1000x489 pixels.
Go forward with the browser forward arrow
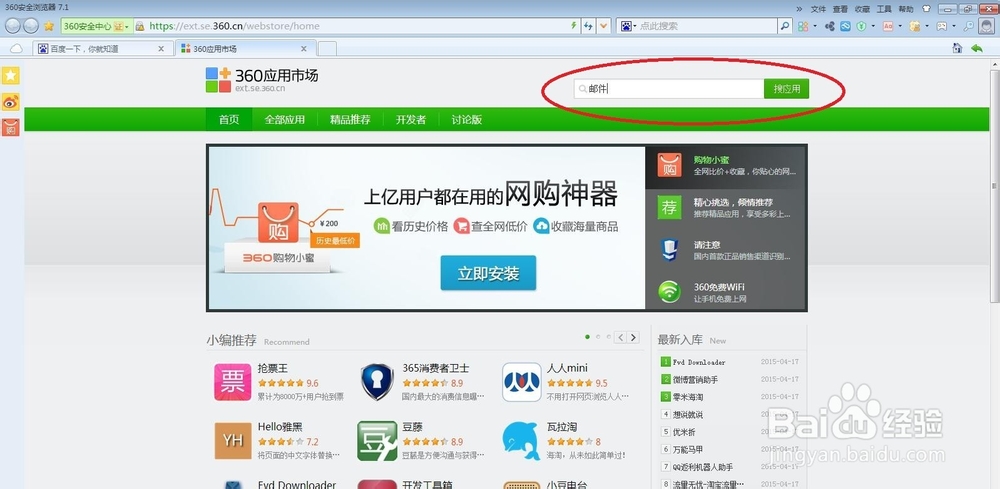point(31,26)
